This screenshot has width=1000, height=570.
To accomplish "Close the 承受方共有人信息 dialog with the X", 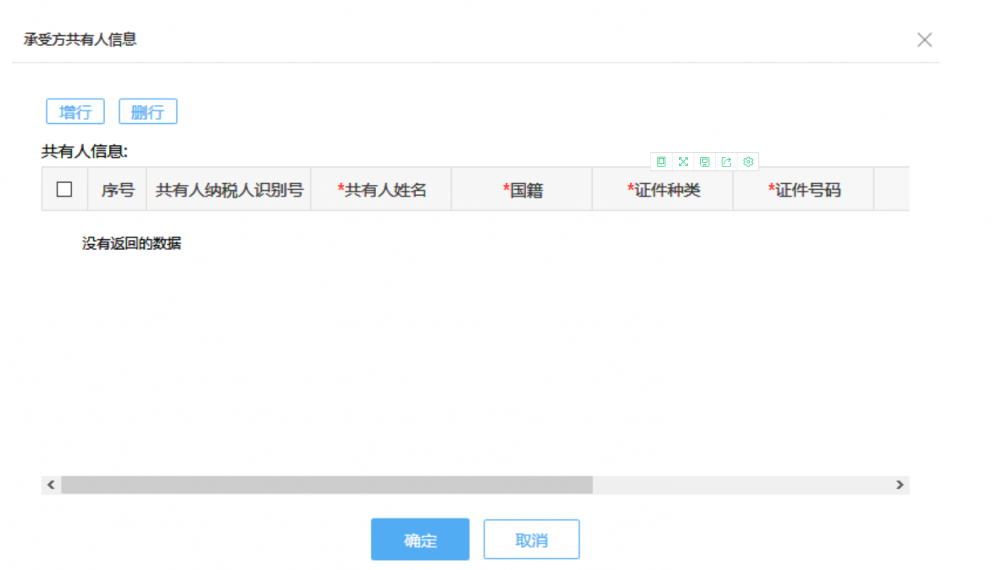I will point(924,40).
